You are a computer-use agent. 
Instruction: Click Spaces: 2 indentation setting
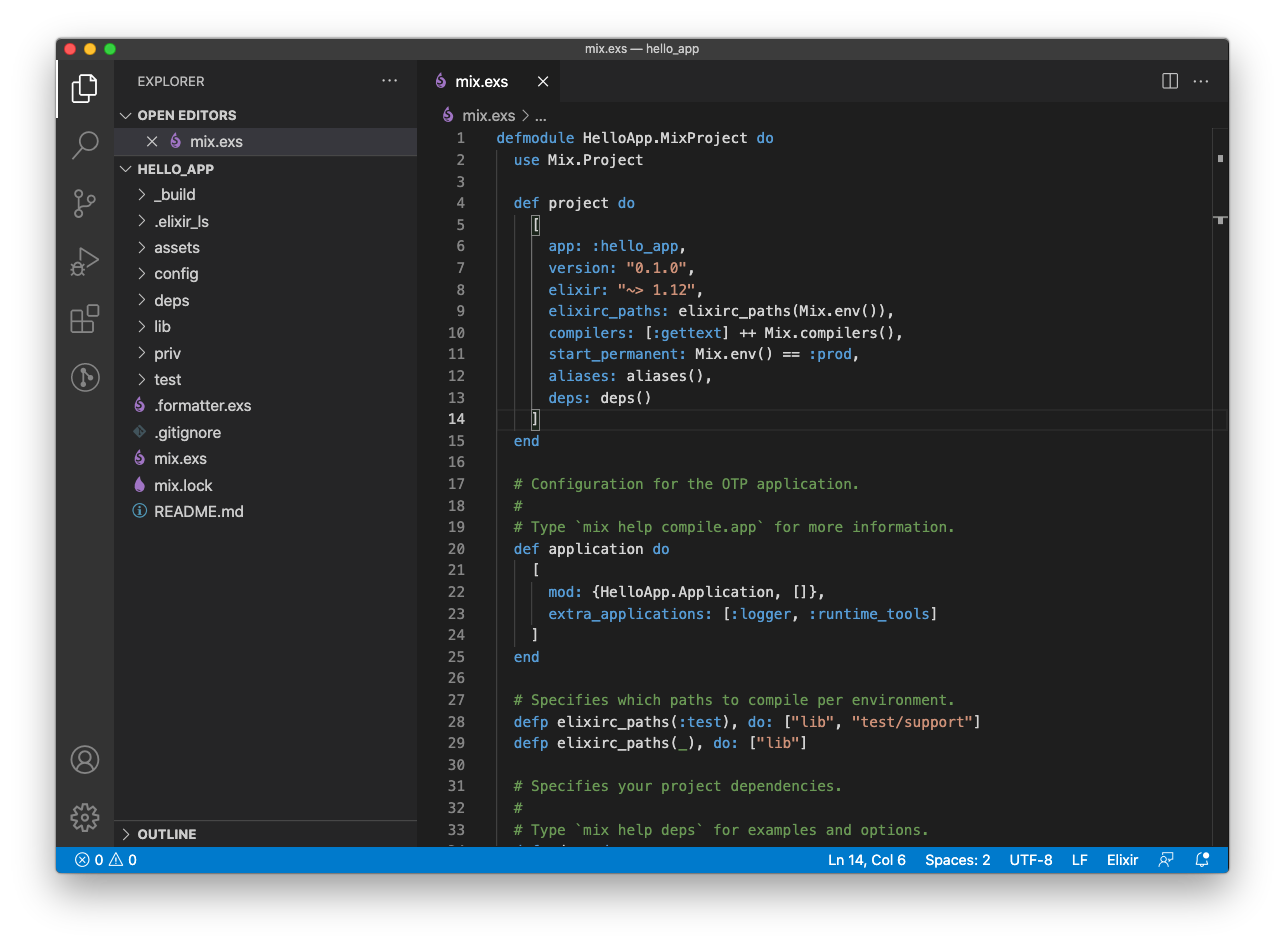click(x=957, y=860)
